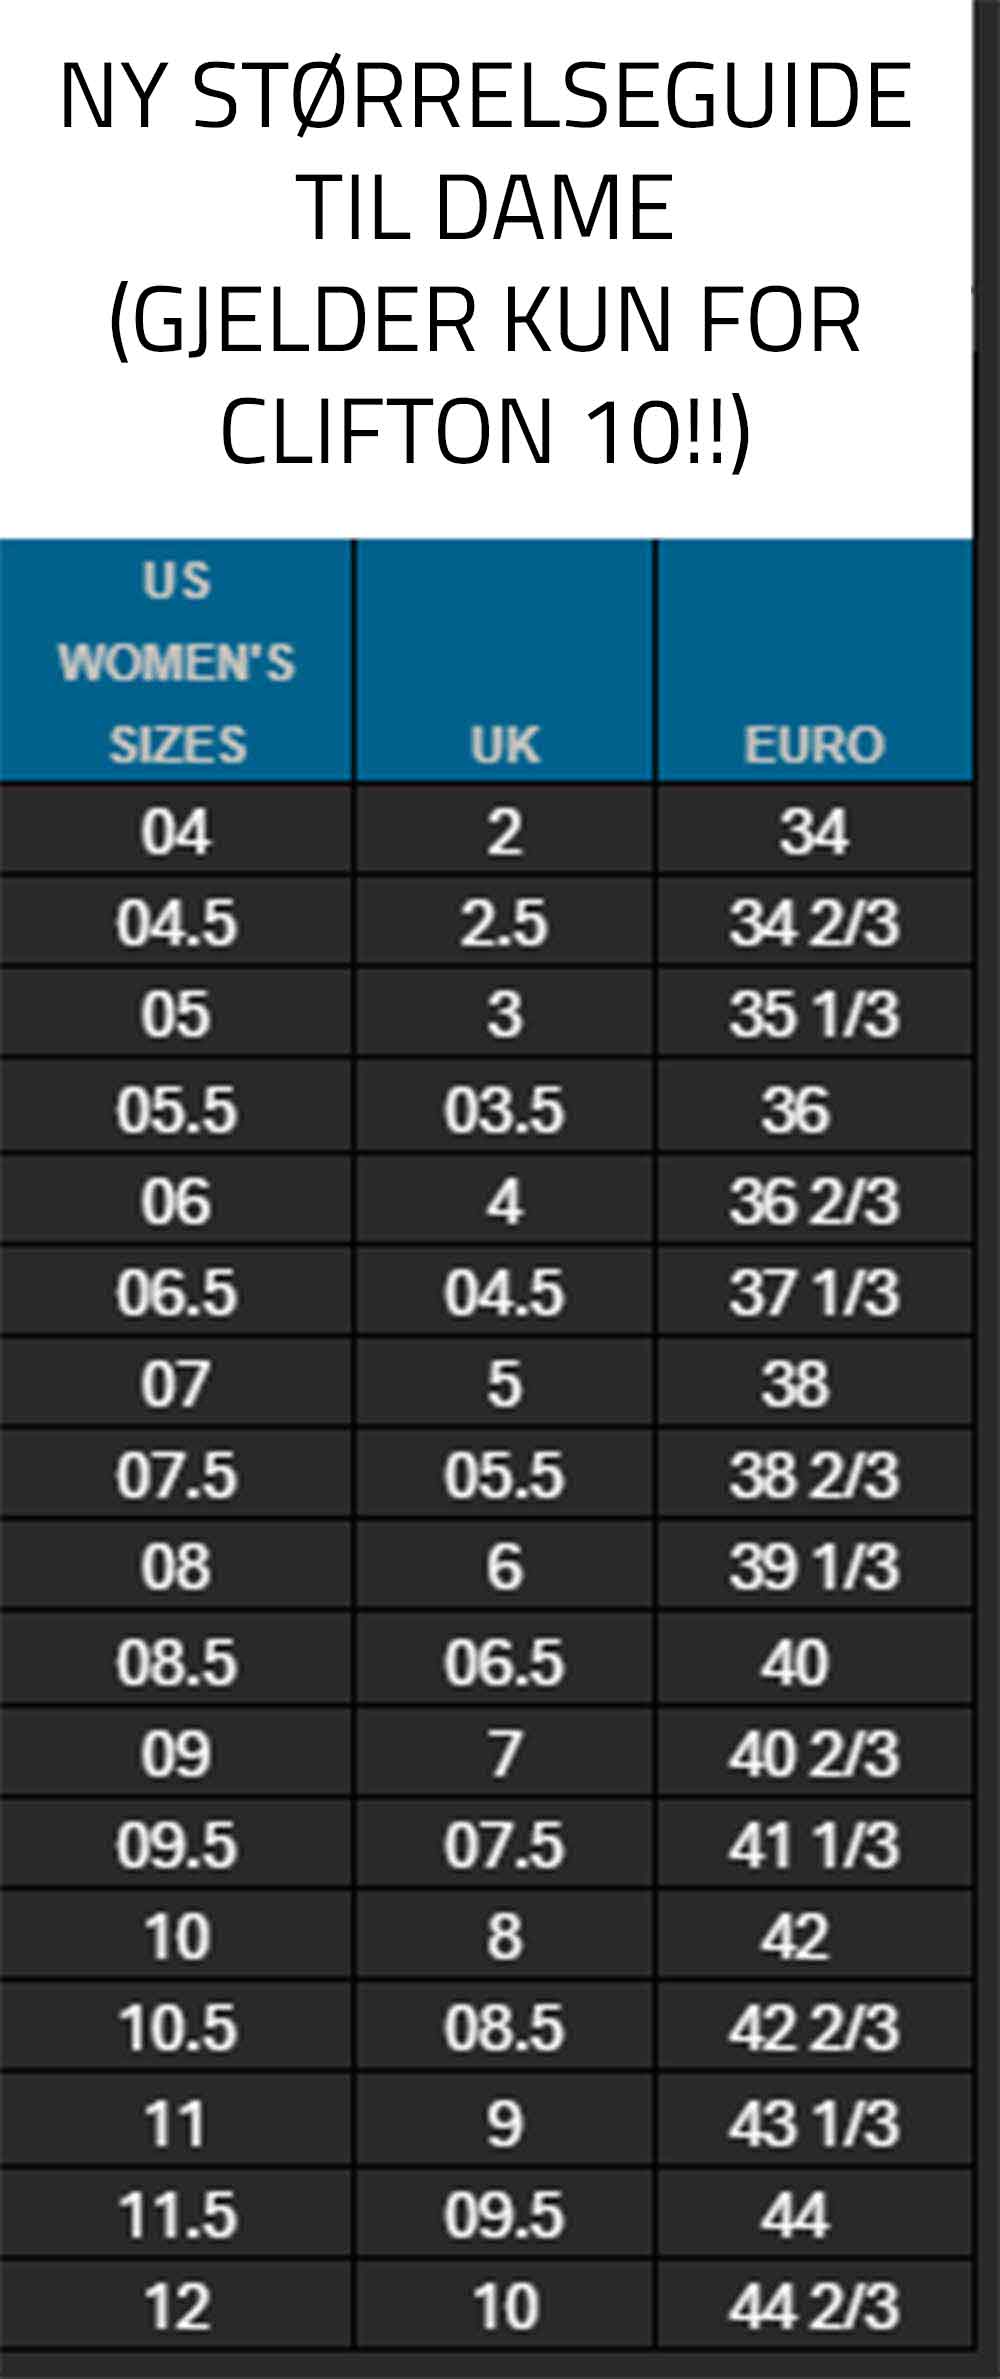Select the EURO 38 cell
Screen dimensions: 1000x2379
(815, 1383)
